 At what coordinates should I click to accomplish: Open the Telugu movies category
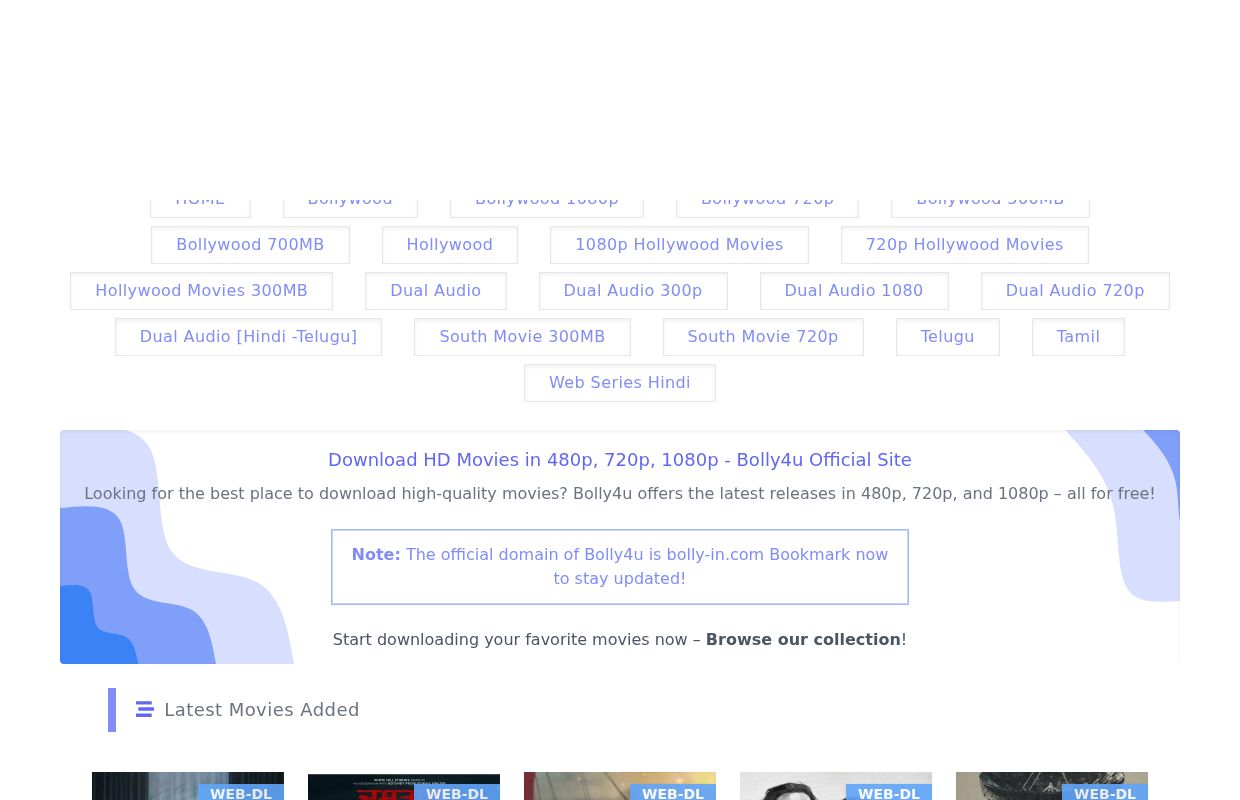pyautogui.click(x=947, y=337)
